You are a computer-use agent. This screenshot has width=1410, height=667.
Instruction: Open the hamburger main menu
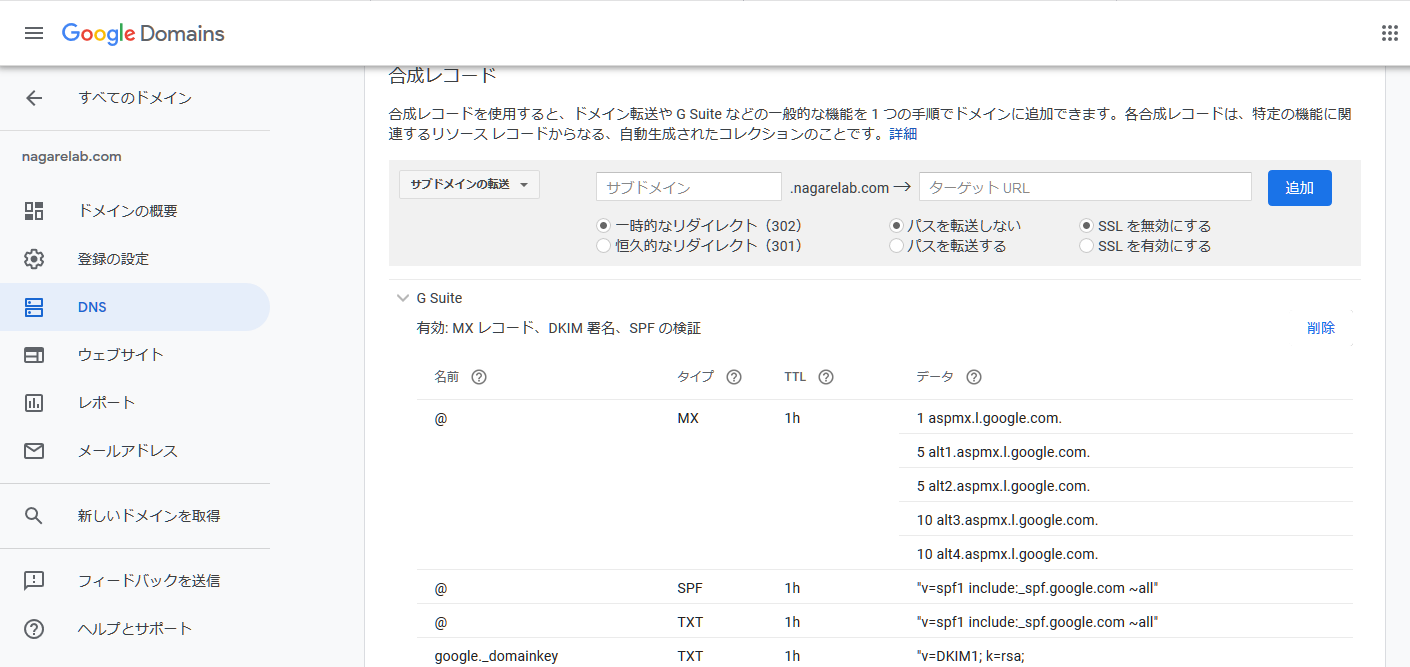point(34,33)
